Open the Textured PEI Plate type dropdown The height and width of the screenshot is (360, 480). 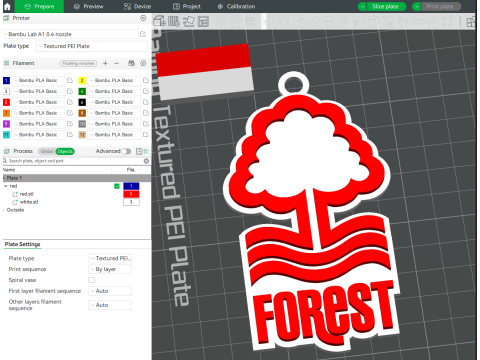(92, 46)
